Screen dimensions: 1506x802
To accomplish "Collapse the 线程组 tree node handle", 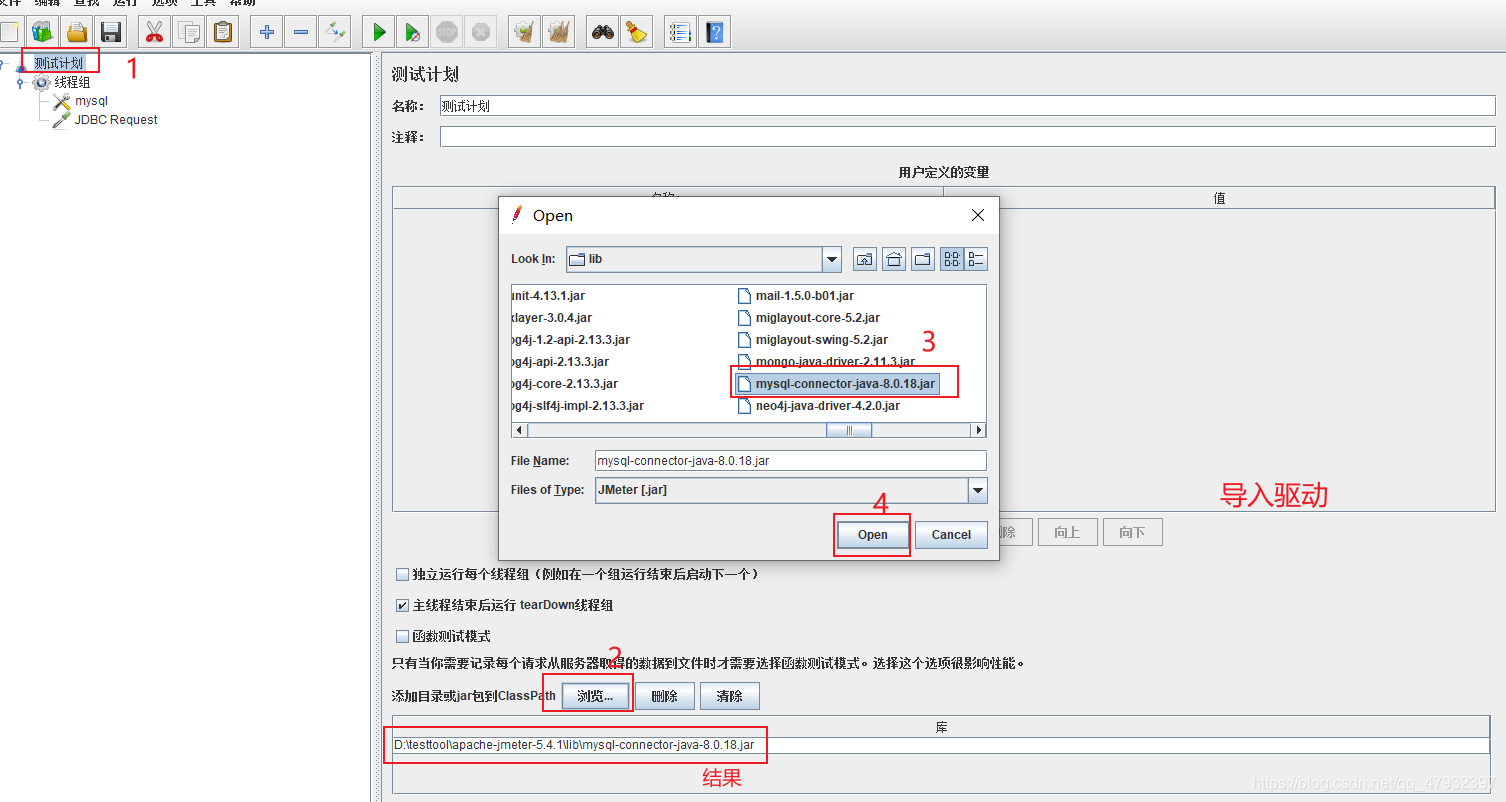I will 19,83.
